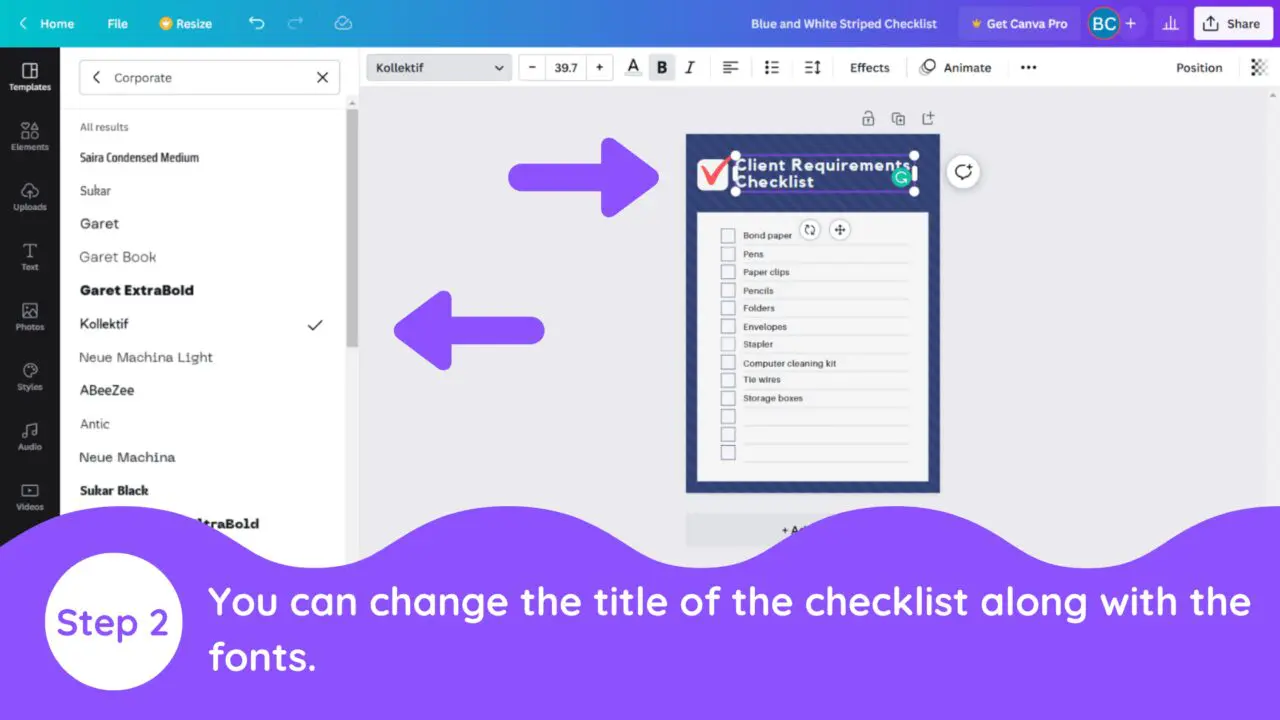Open the File menu

pyautogui.click(x=117, y=23)
